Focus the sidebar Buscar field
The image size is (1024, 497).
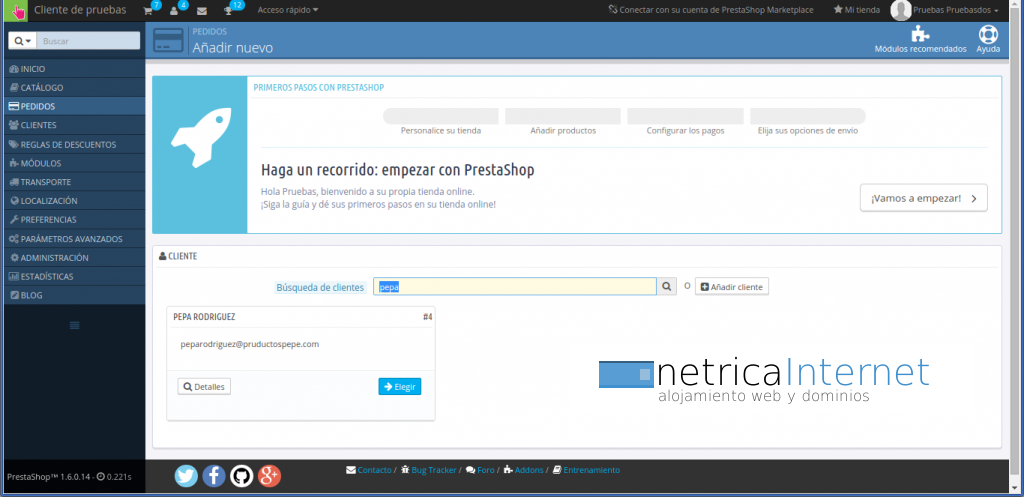point(88,40)
